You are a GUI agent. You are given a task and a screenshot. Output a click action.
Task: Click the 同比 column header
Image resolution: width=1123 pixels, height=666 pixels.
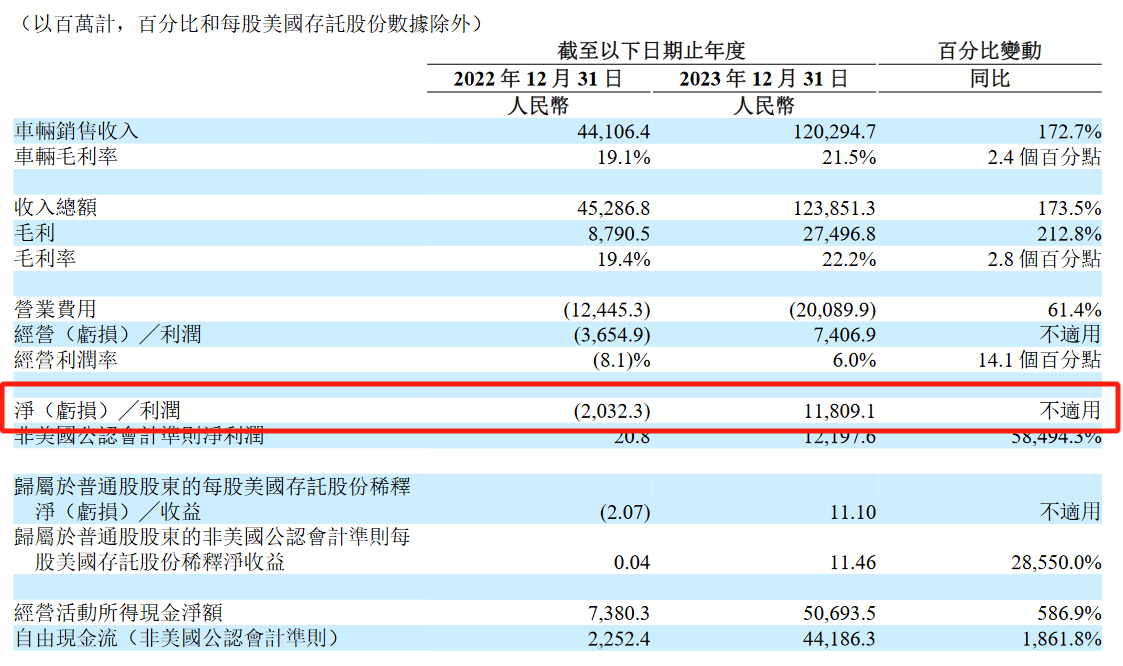[x=990, y=79]
